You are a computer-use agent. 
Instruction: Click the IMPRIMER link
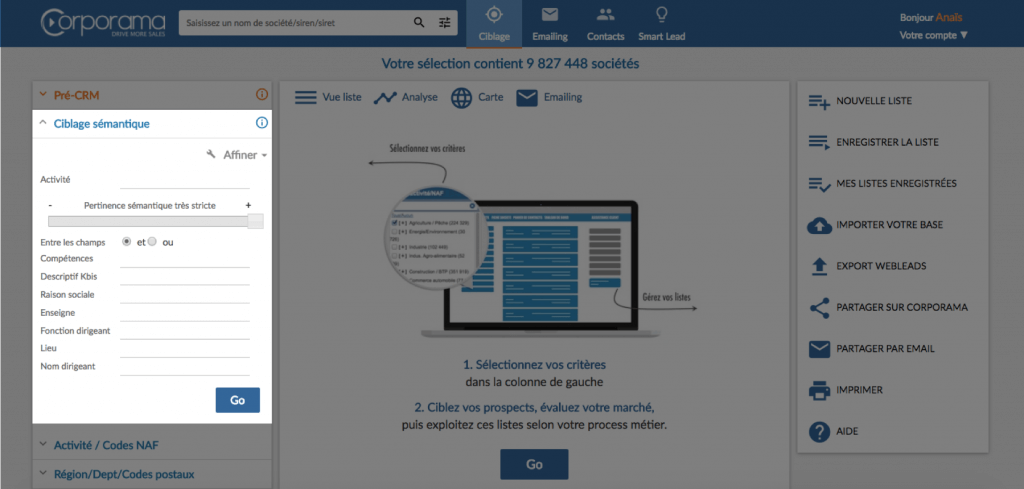859,390
